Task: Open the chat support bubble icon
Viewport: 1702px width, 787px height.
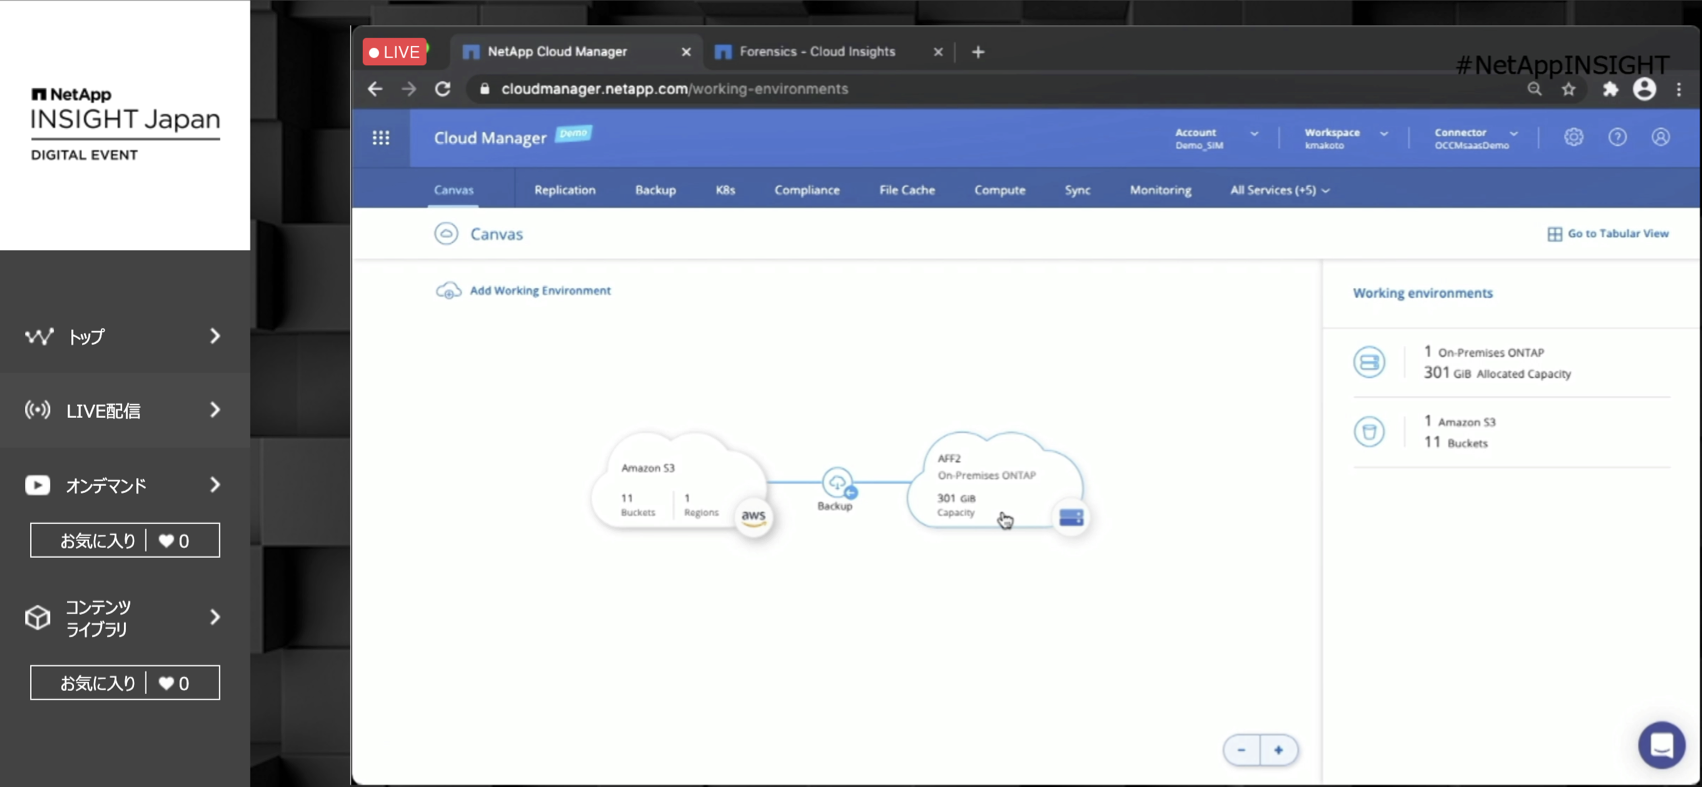Action: coord(1661,745)
